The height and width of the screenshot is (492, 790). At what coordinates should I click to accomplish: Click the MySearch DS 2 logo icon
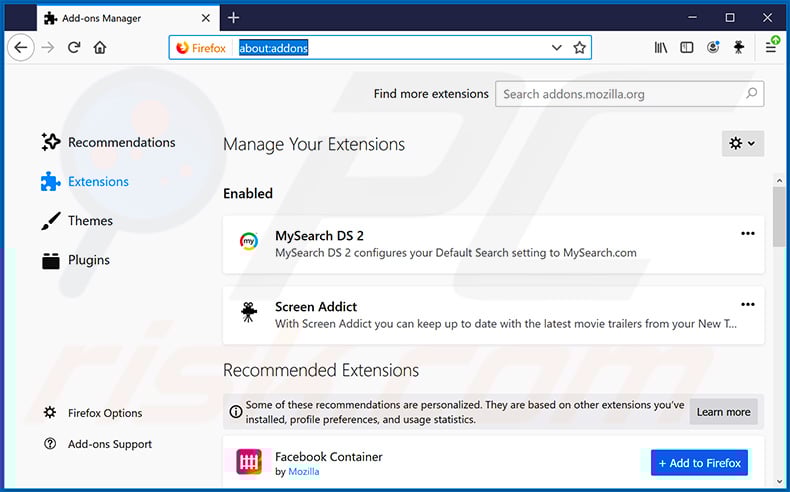click(249, 242)
